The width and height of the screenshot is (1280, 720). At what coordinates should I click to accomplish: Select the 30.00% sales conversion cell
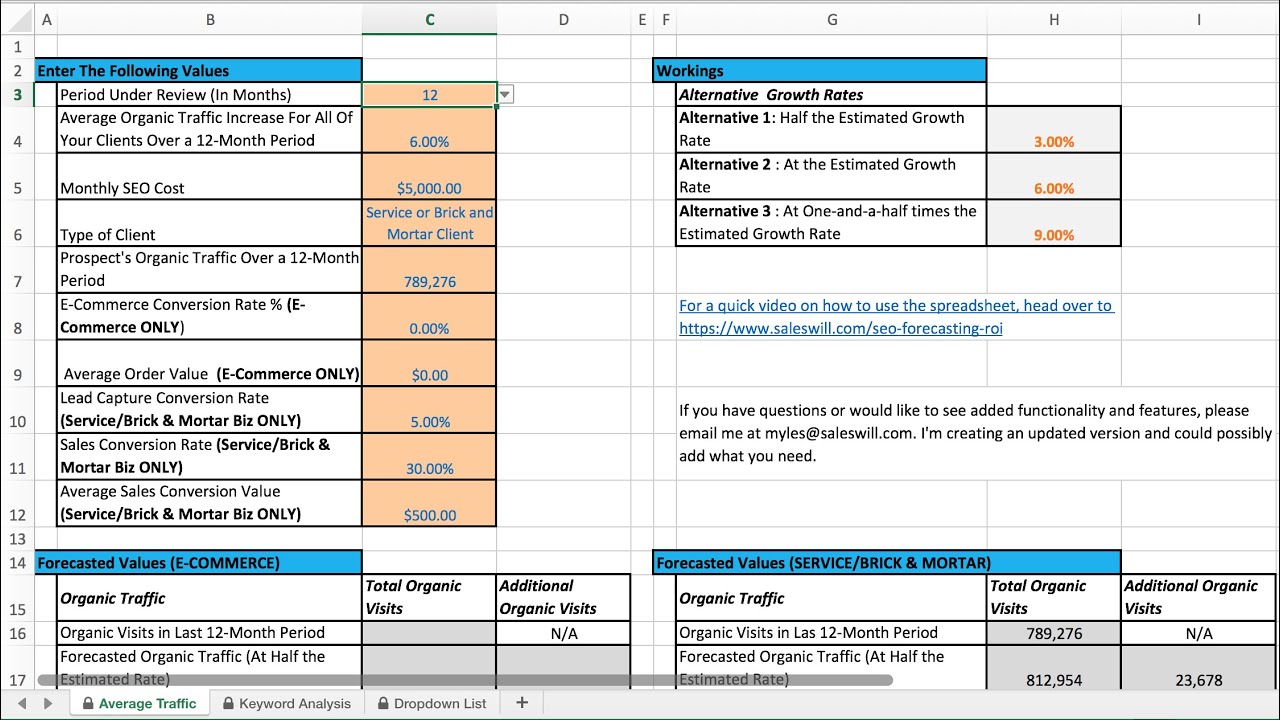pos(430,457)
